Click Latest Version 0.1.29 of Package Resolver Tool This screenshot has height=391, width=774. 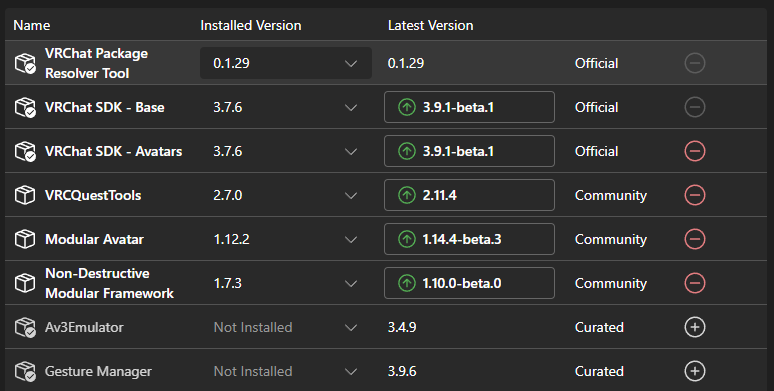(x=406, y=63)
